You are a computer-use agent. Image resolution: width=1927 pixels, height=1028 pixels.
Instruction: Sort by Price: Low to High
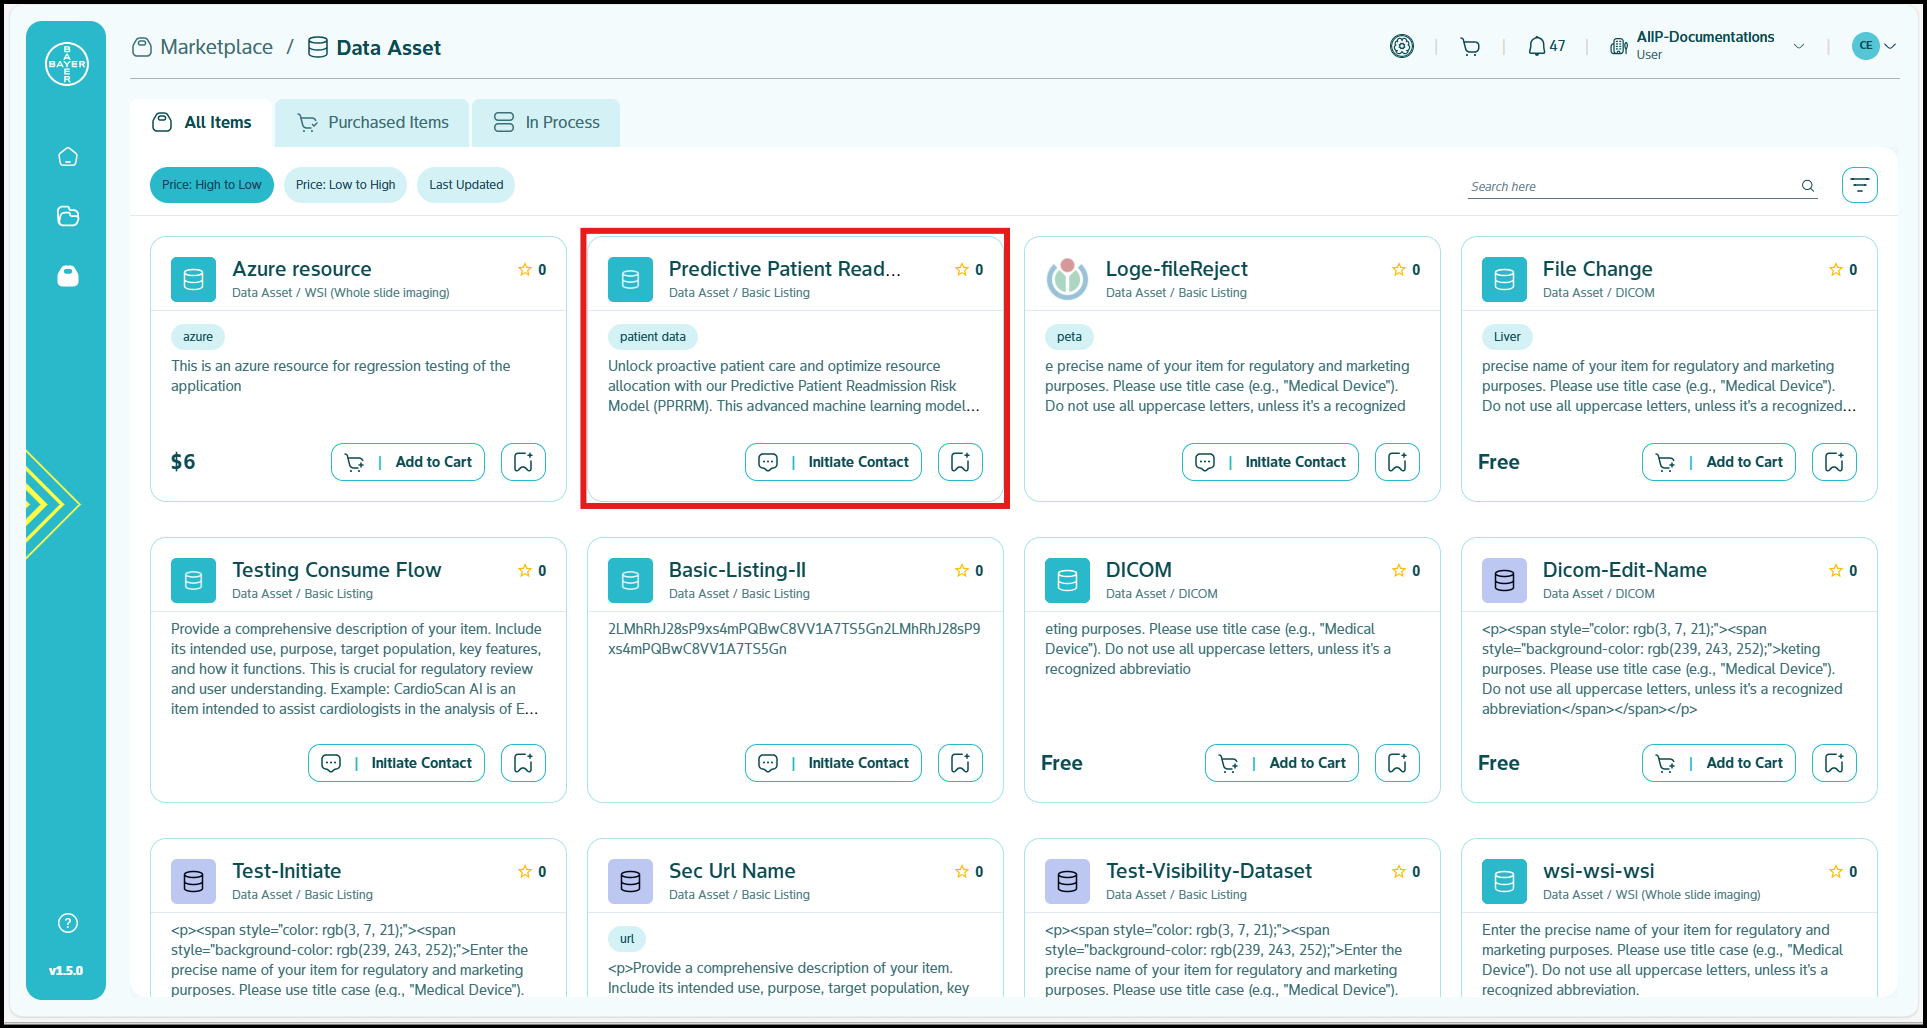point(345,185)
